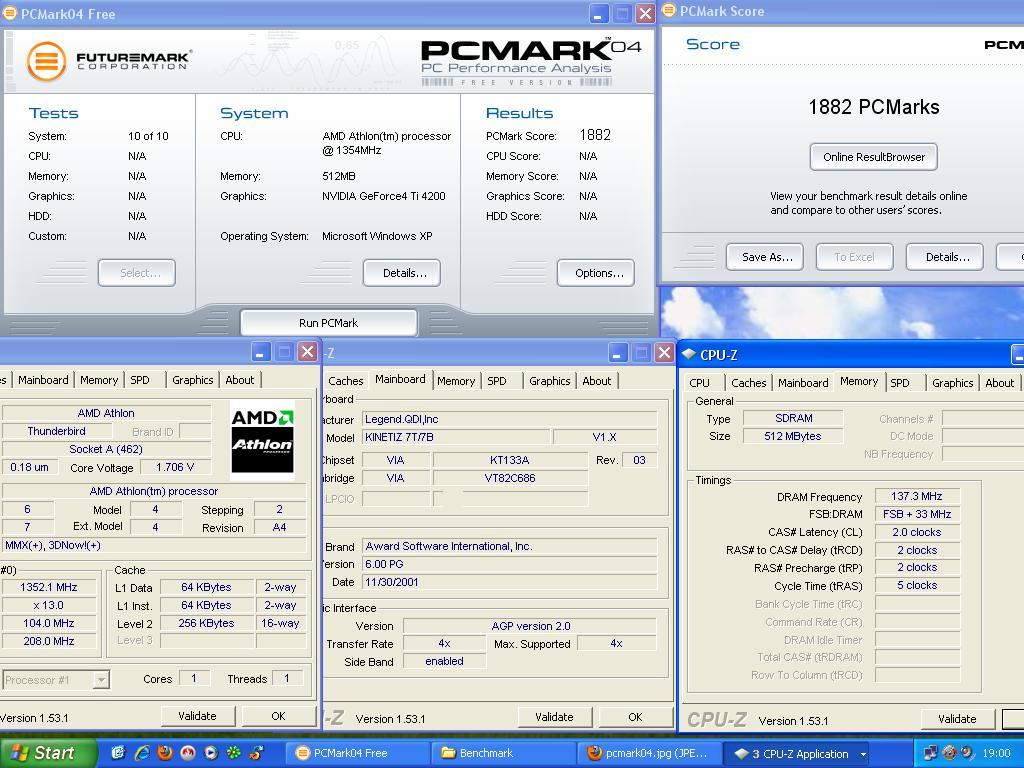The image size is (1024, 768).
Task: Click Validate in the CPU tab CPU-Z window
Action: click(197, 716)
